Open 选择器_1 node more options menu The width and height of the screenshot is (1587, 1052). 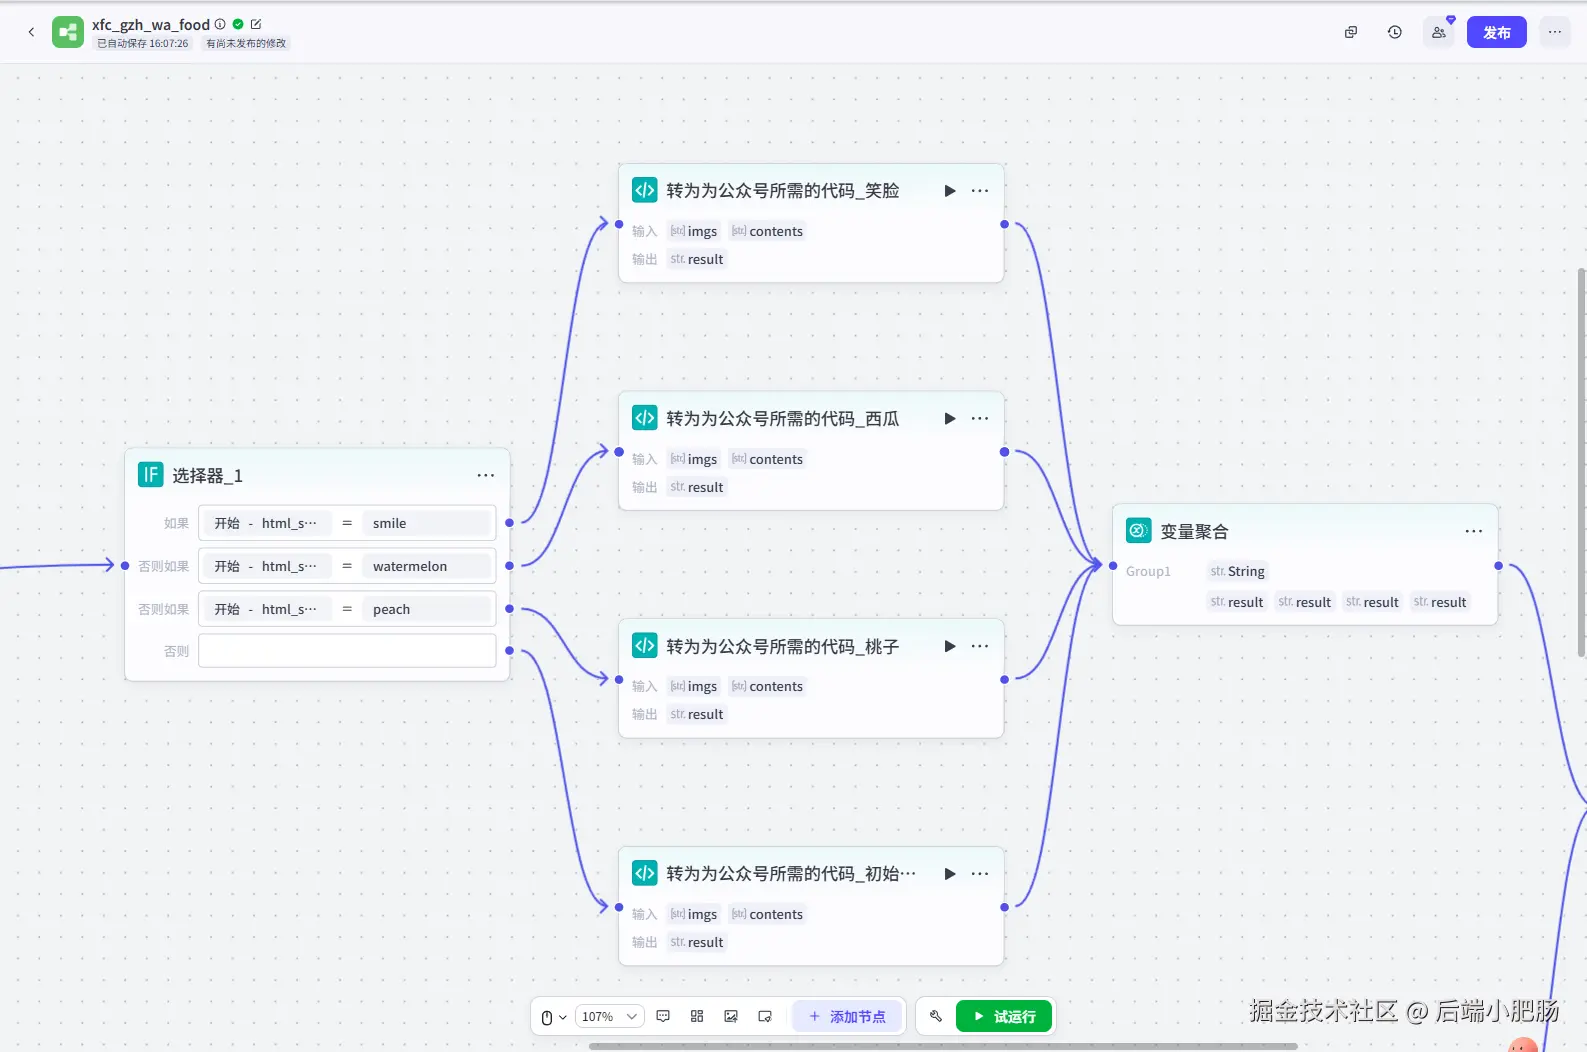click(486, 476)
